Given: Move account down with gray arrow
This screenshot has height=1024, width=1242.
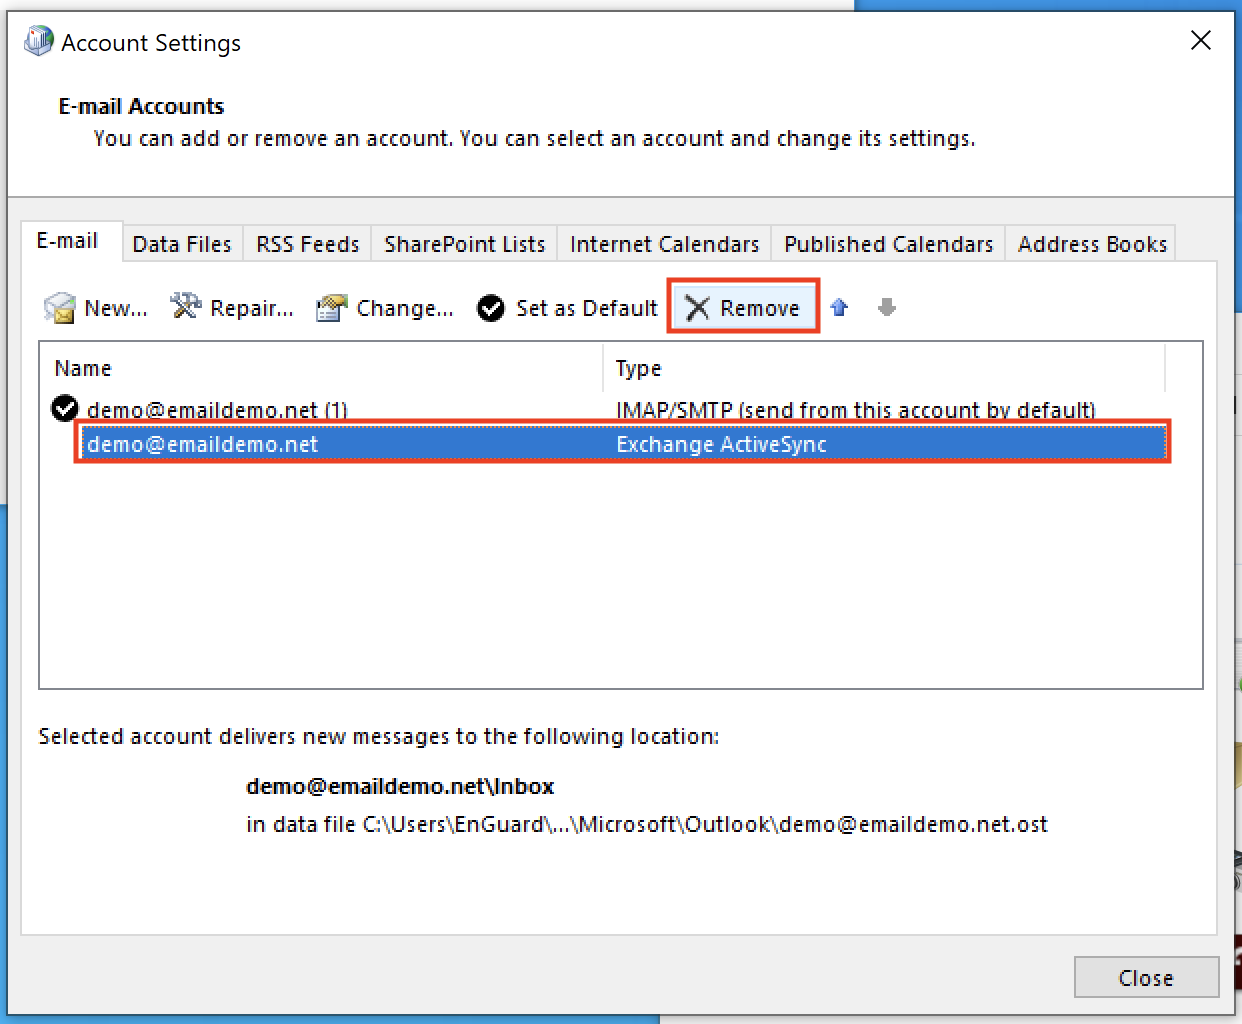Looking at the screenshot, I should pyautogui.click(x=886, y=307).
